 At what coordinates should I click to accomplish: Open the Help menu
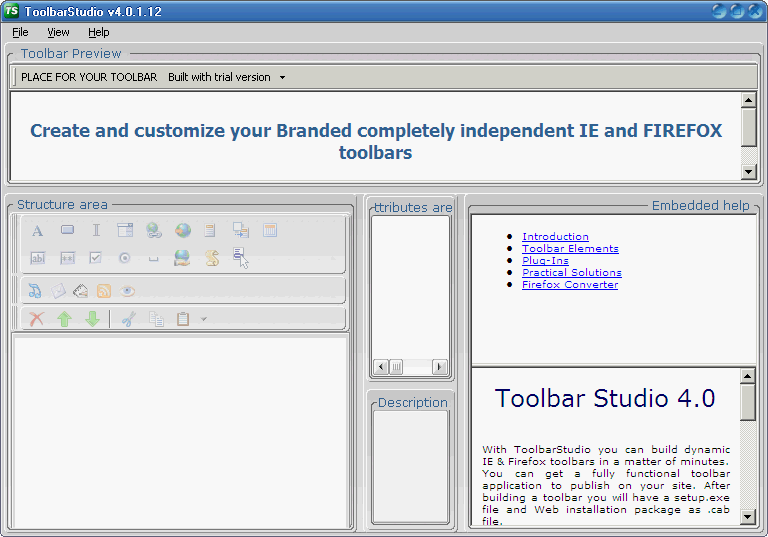click(98, 32)
